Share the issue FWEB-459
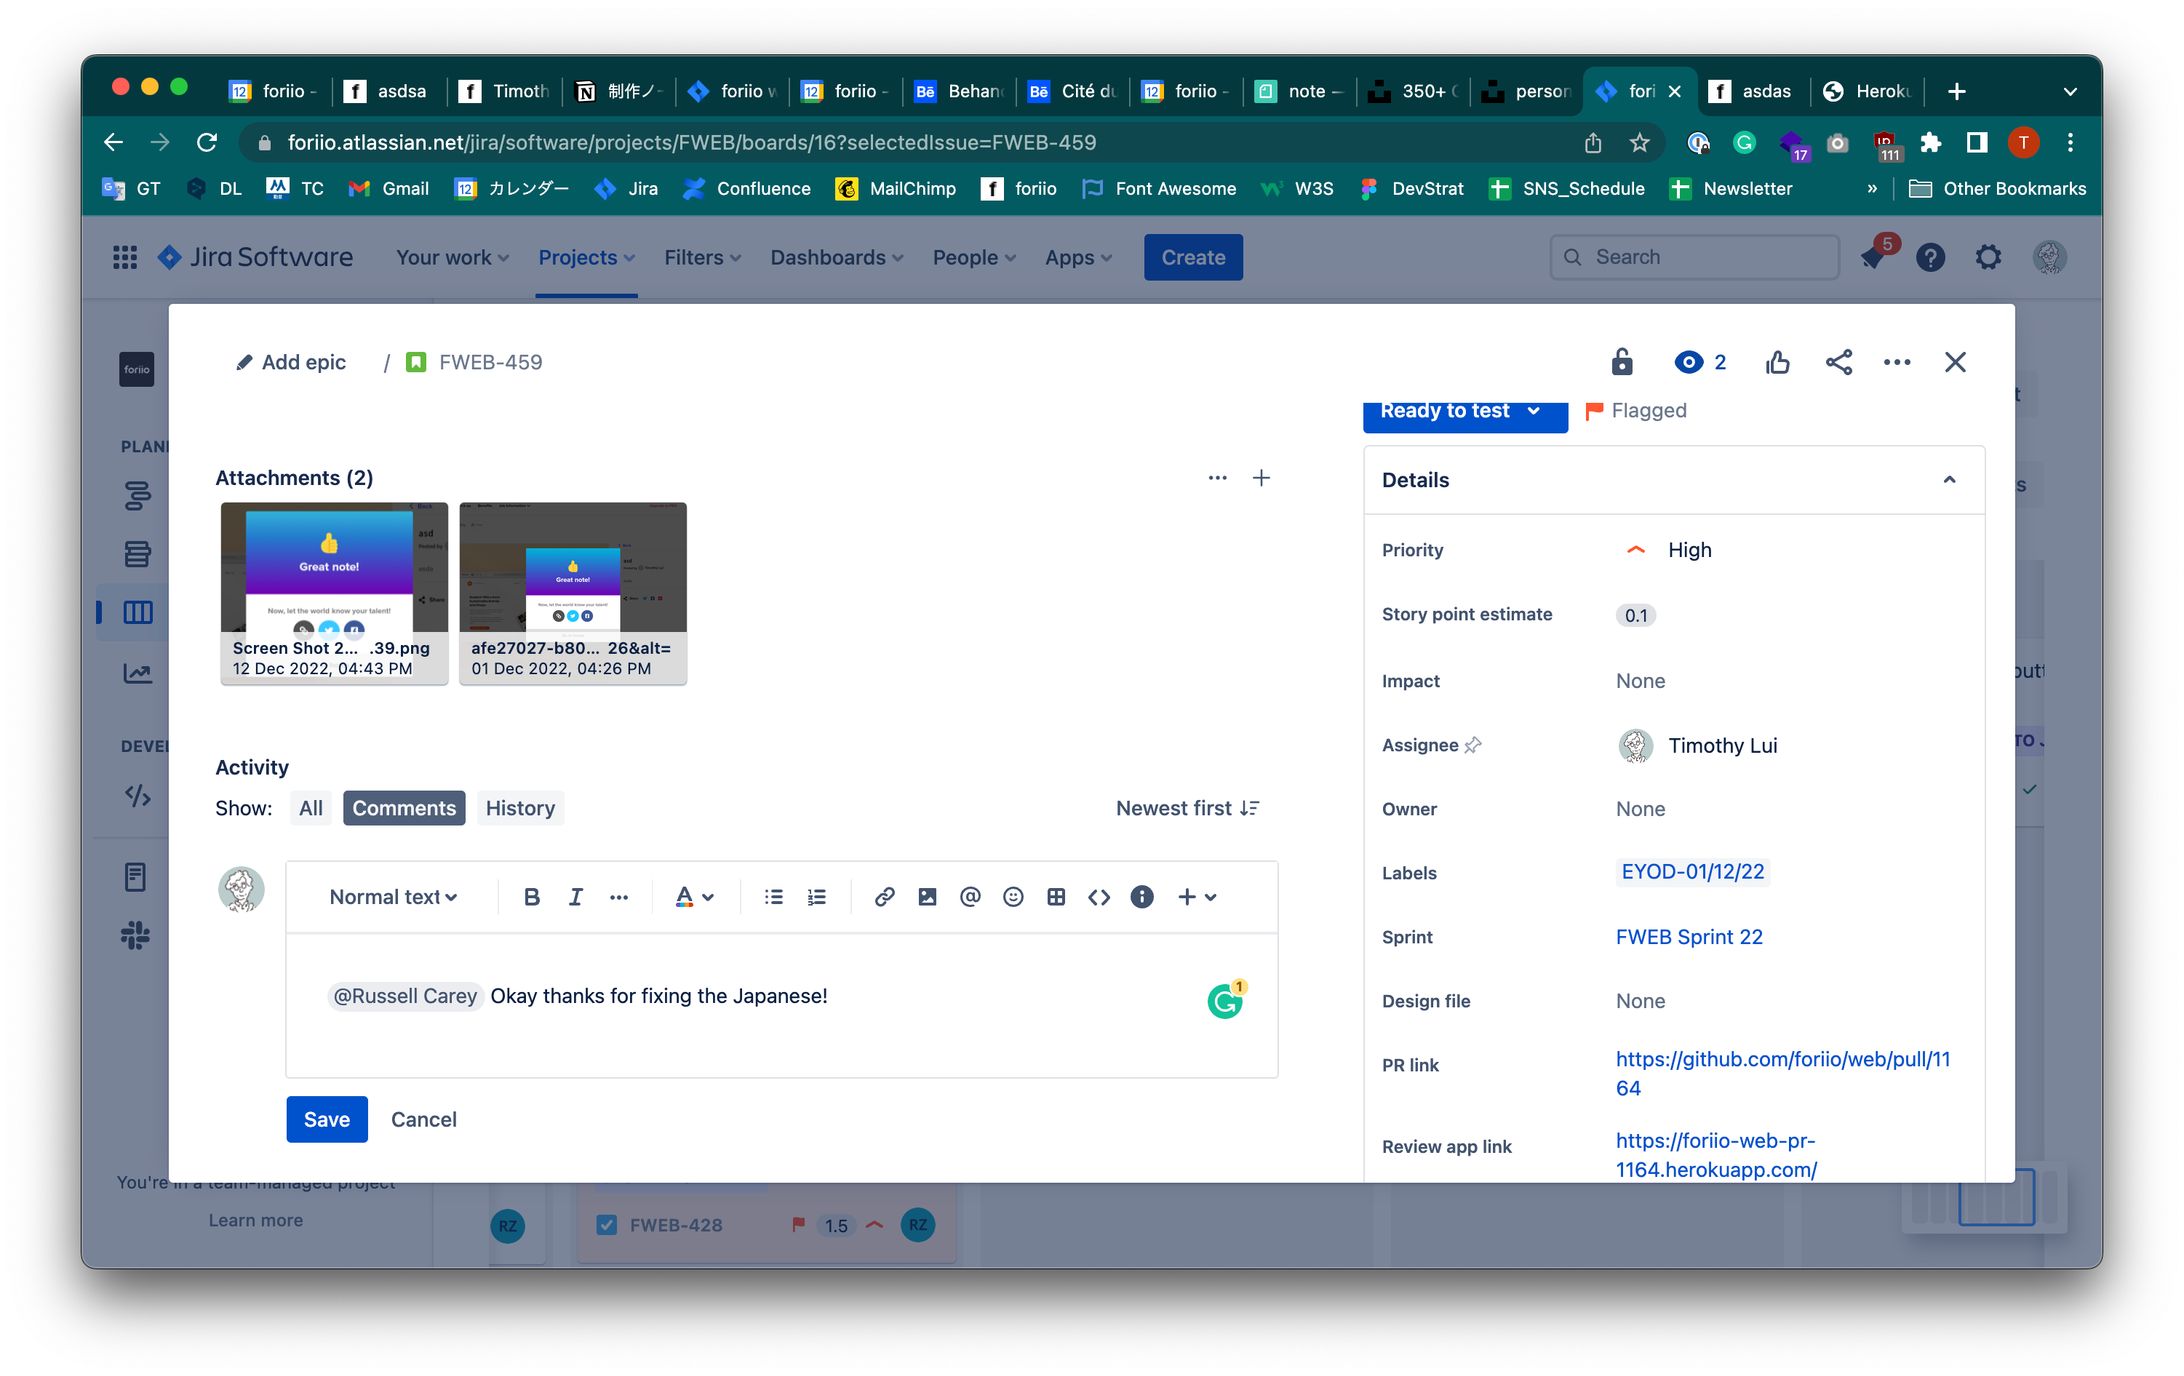2184x1376 pixels. click(1839, 362)
